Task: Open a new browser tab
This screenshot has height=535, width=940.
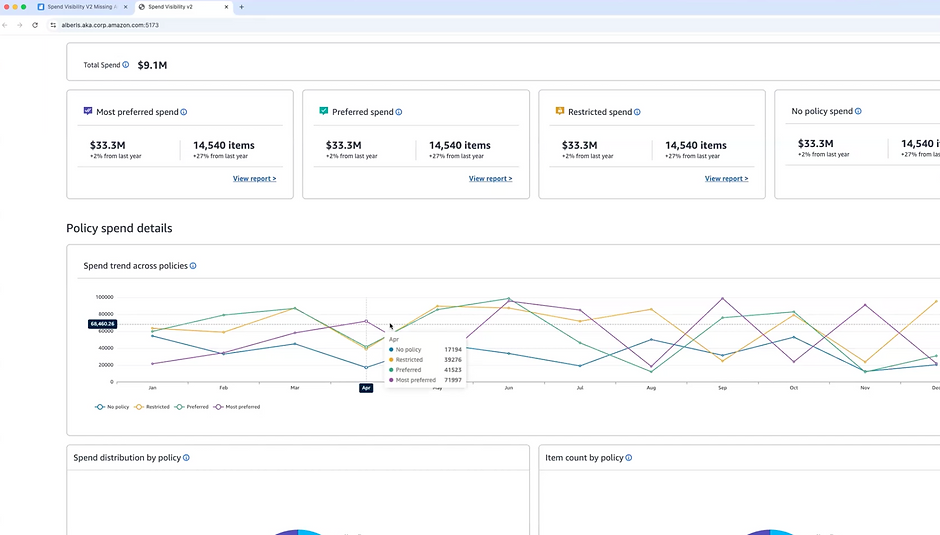Action: [x=242, y=7]
